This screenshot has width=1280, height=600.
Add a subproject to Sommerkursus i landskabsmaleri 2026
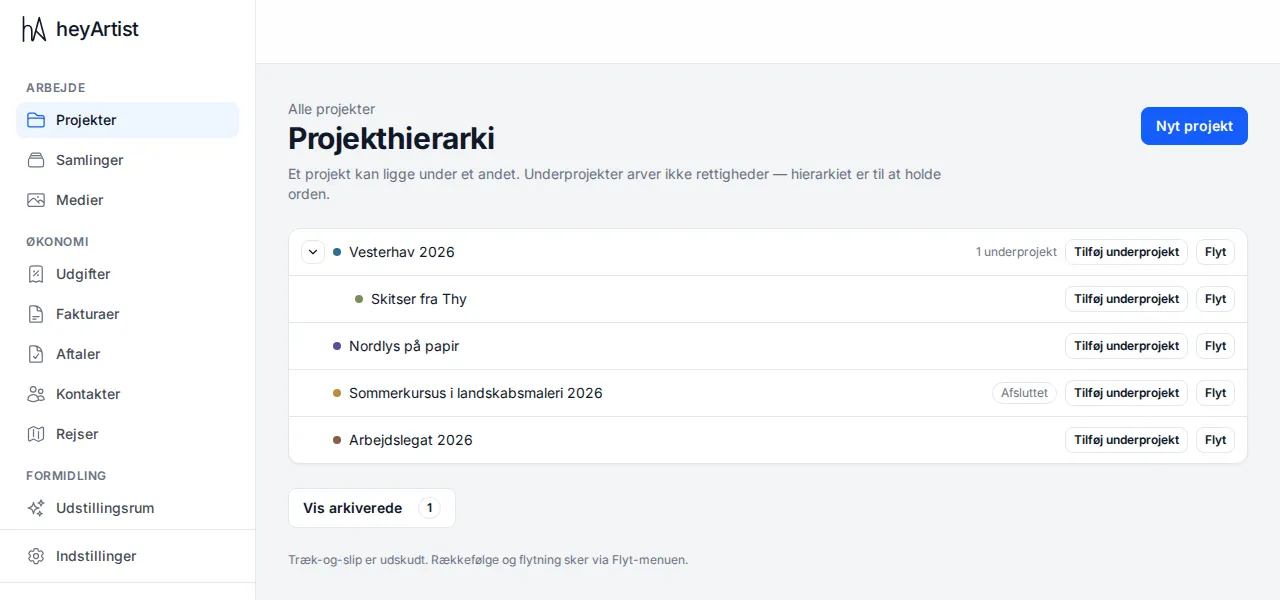point(1126,393)
